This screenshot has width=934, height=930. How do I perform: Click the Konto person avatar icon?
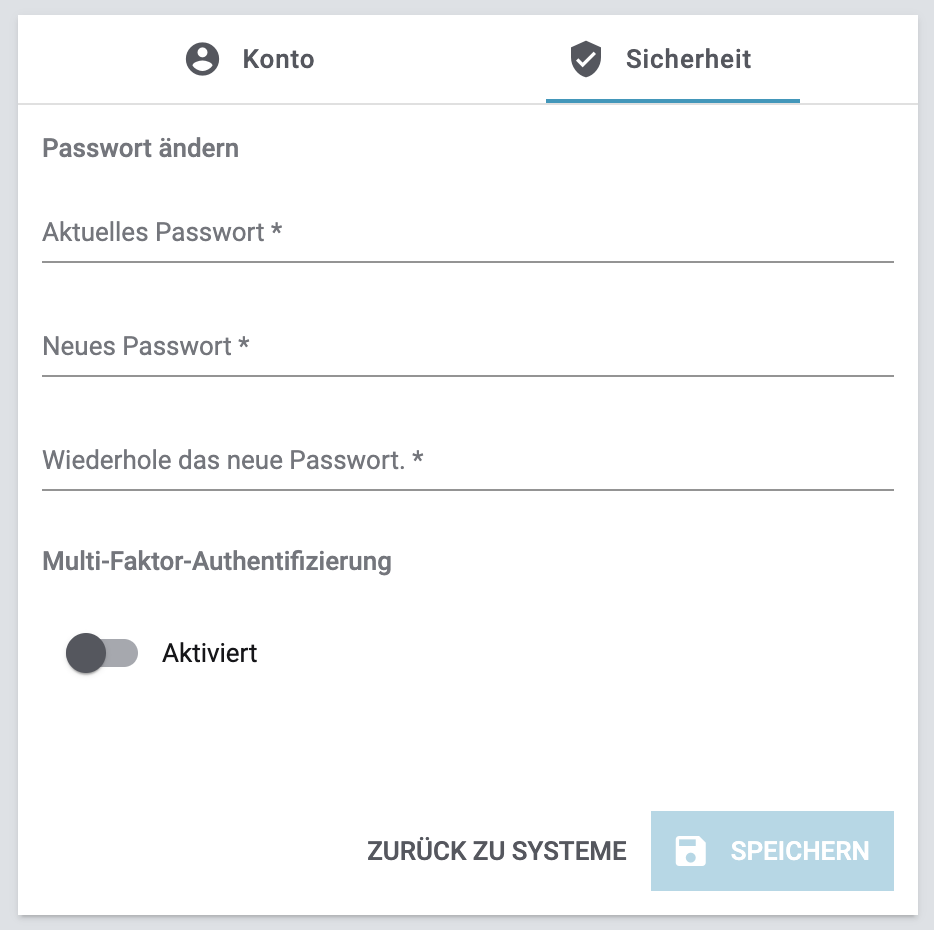point(203,59)
